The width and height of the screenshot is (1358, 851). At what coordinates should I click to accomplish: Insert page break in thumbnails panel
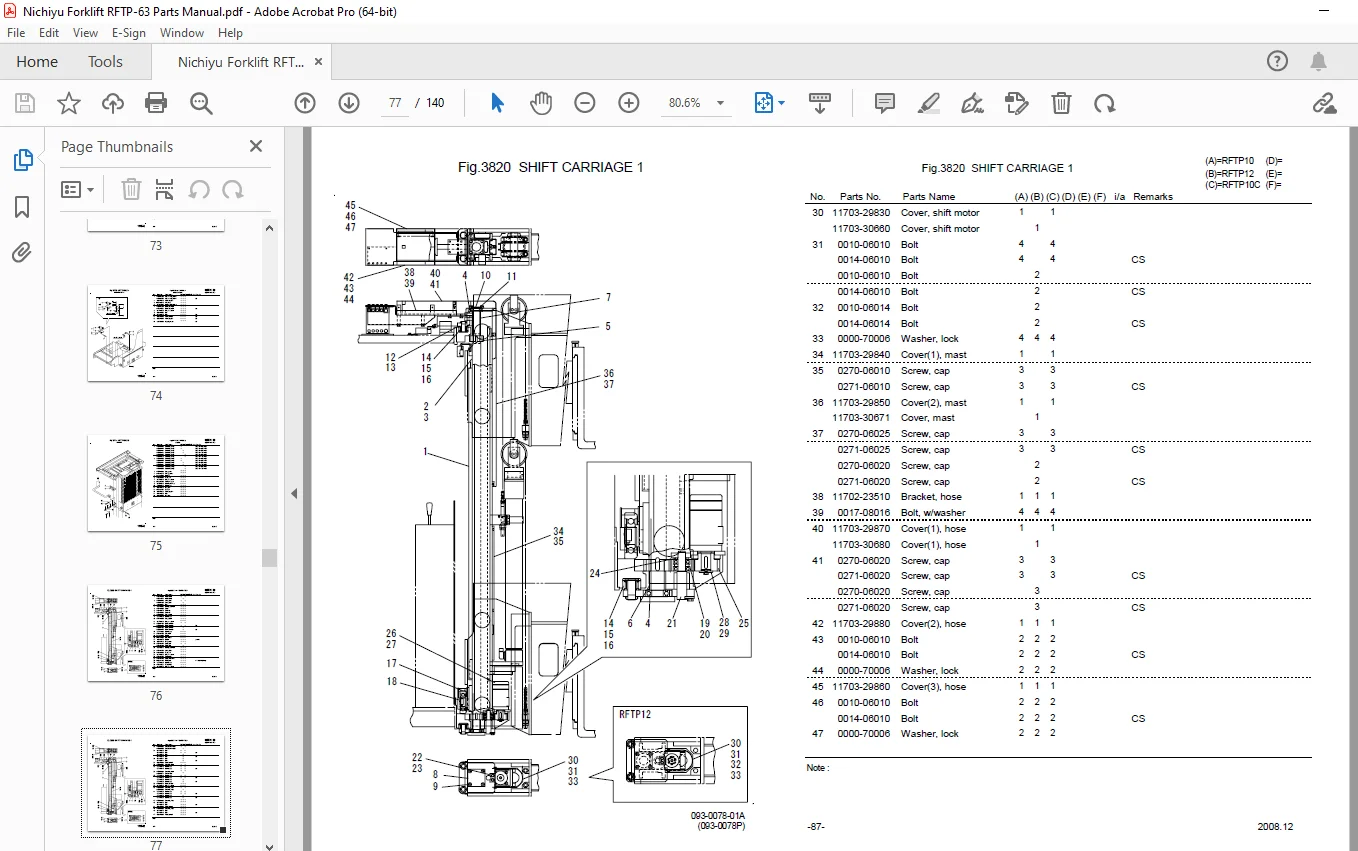[165, 189]
